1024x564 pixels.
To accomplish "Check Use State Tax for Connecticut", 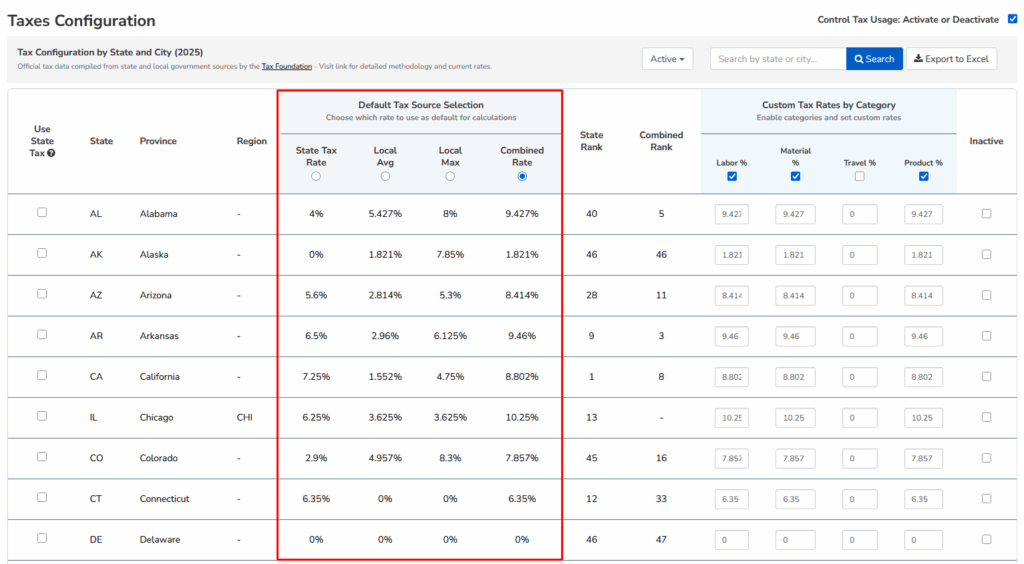I will (42, 497).
